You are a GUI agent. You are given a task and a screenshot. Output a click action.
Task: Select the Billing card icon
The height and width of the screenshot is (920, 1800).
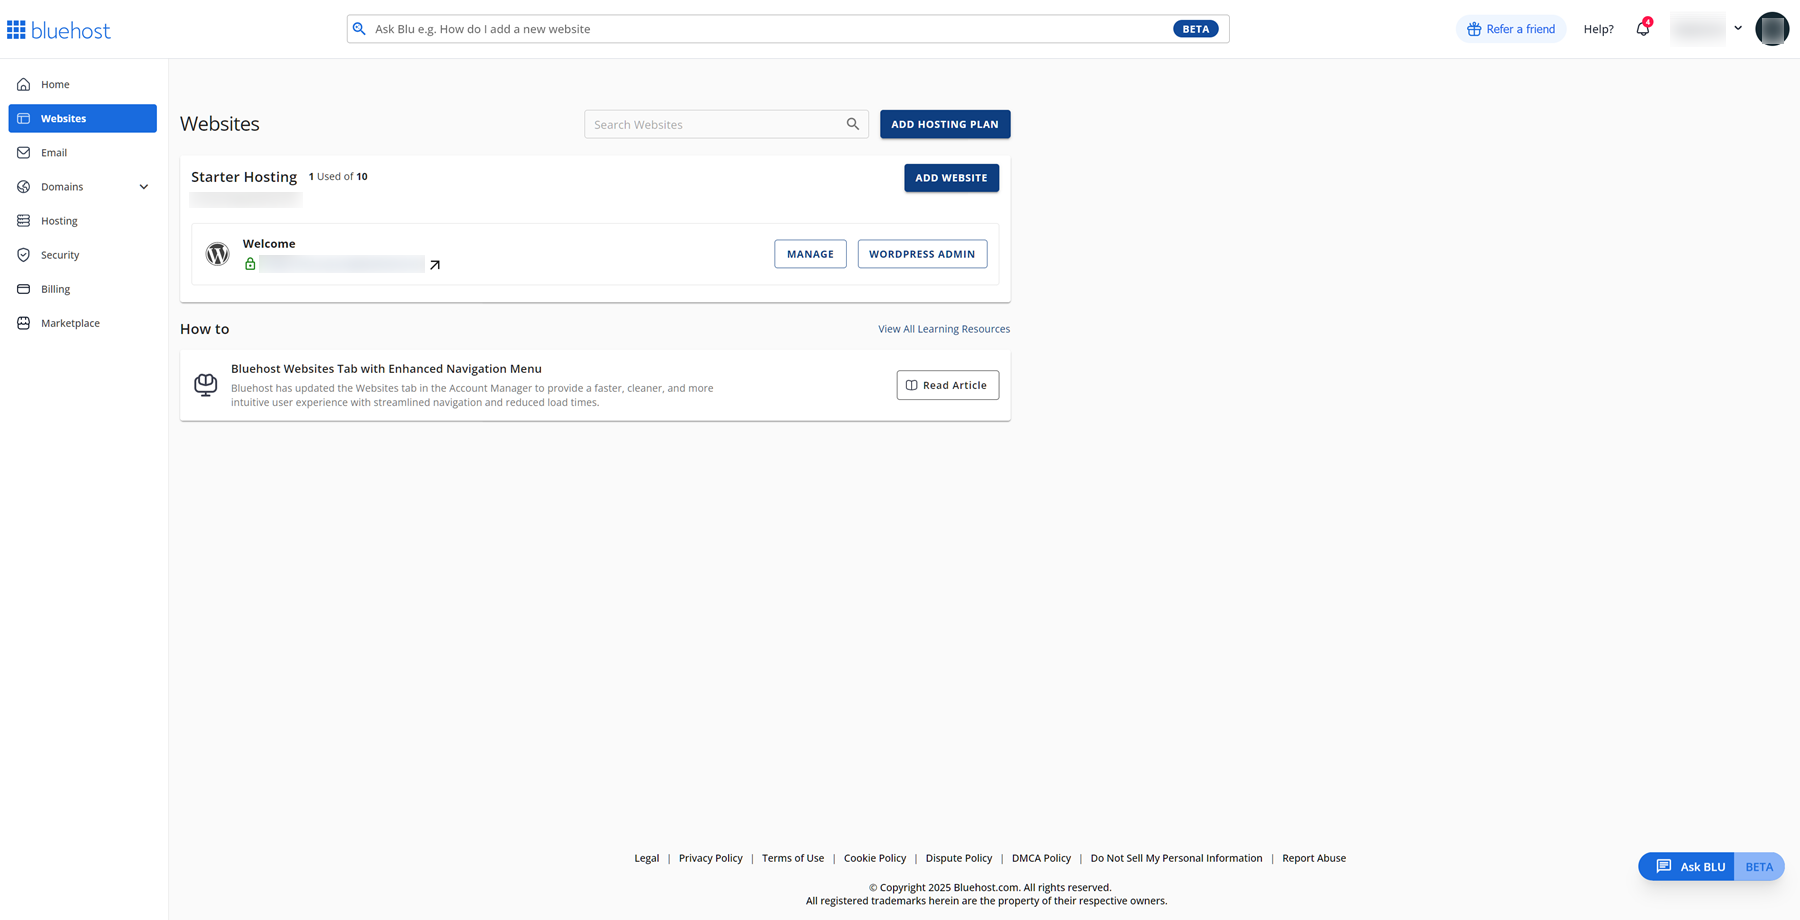(23, 288)
